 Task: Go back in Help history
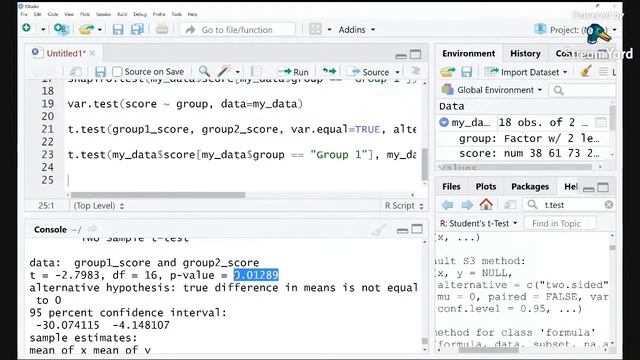(x=447, y=204)
